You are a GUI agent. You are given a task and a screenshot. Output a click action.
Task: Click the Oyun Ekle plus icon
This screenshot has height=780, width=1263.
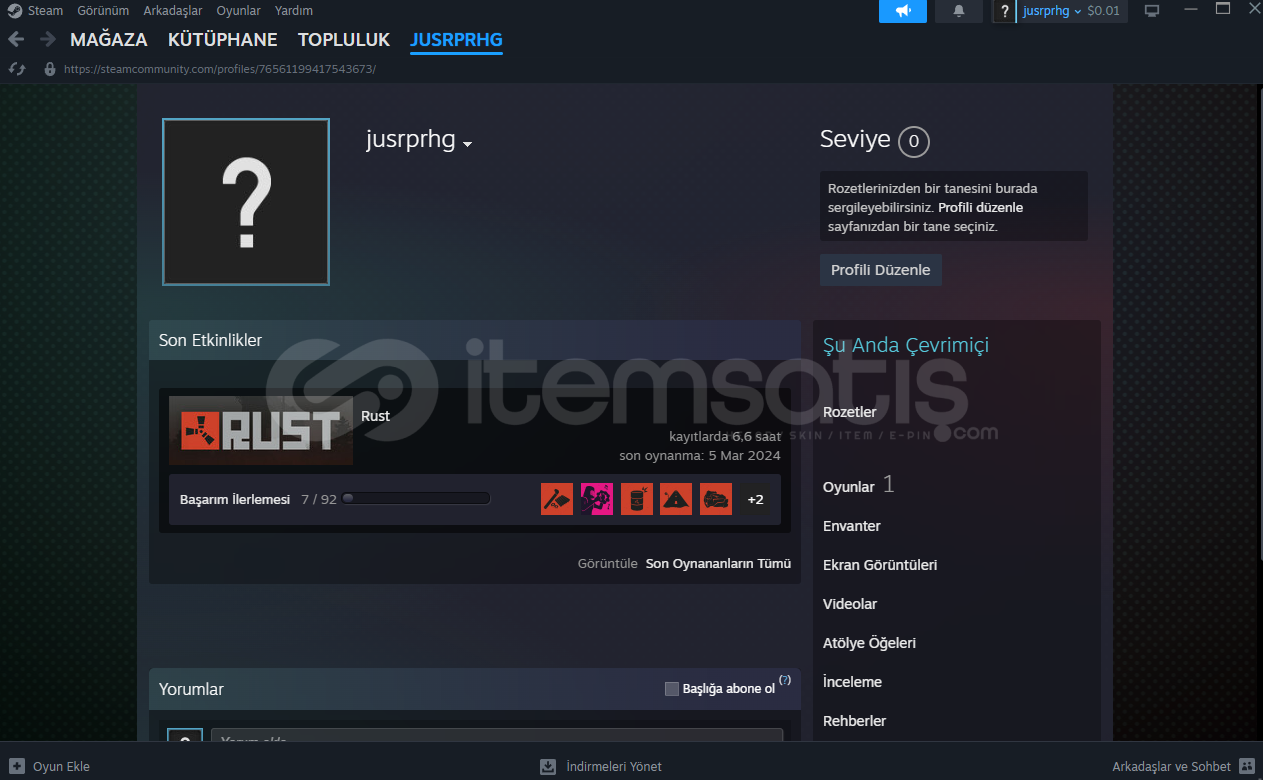click(15, 767)
